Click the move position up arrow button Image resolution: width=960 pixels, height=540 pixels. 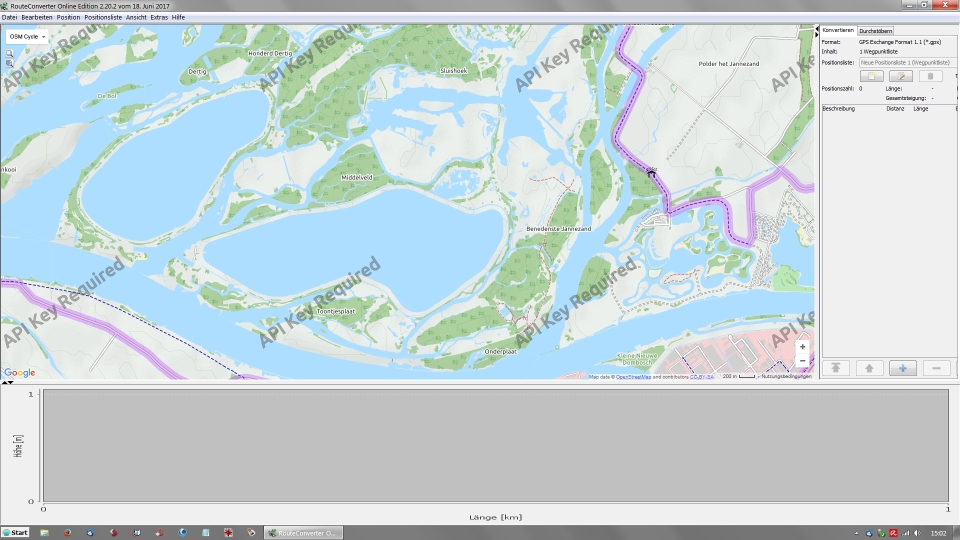869,368
